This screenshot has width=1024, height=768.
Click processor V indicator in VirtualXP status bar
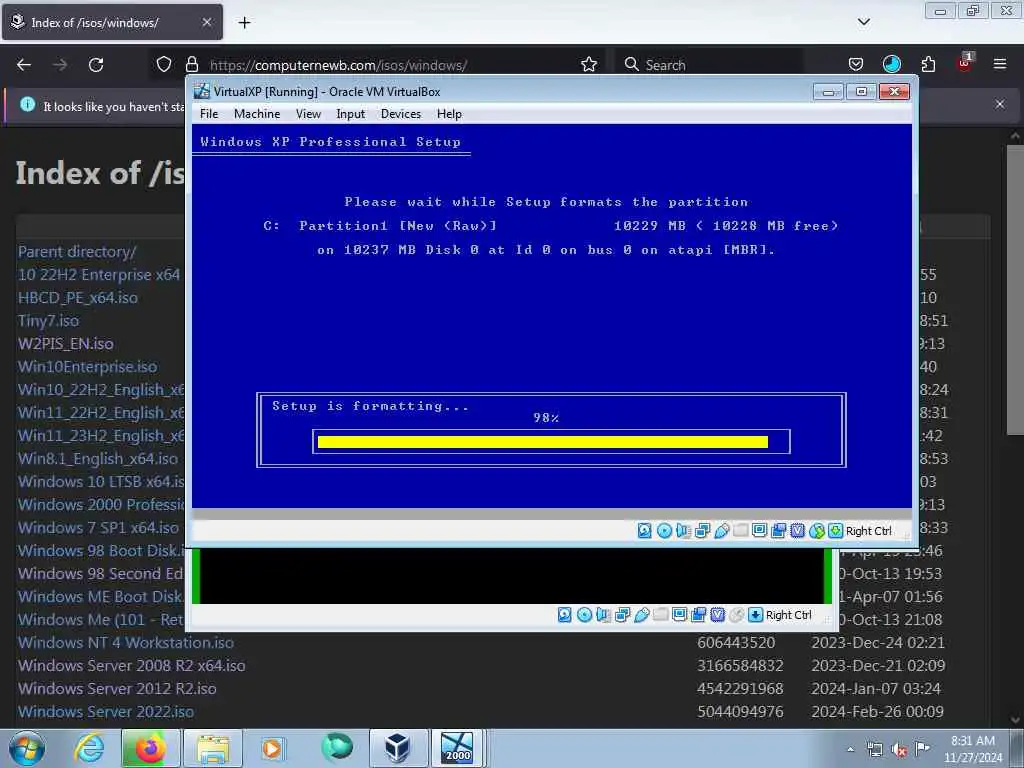797,531
